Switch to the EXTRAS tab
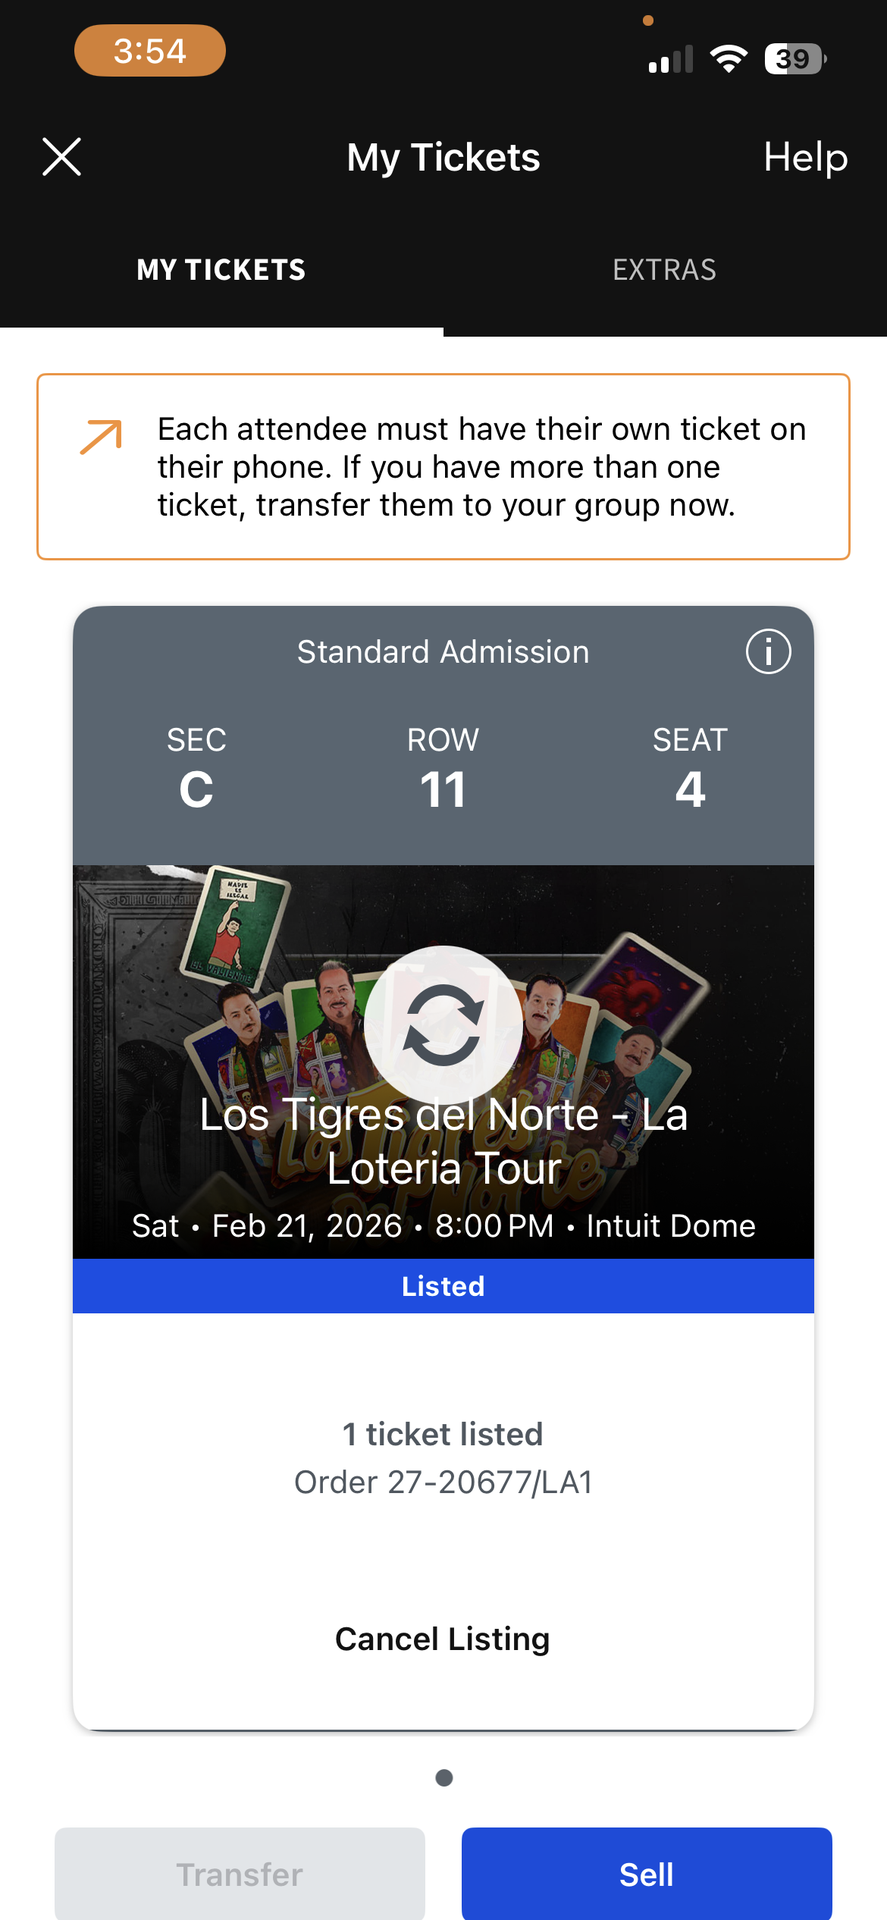Viewport: 887px width, 1920px height. [664, 270]
